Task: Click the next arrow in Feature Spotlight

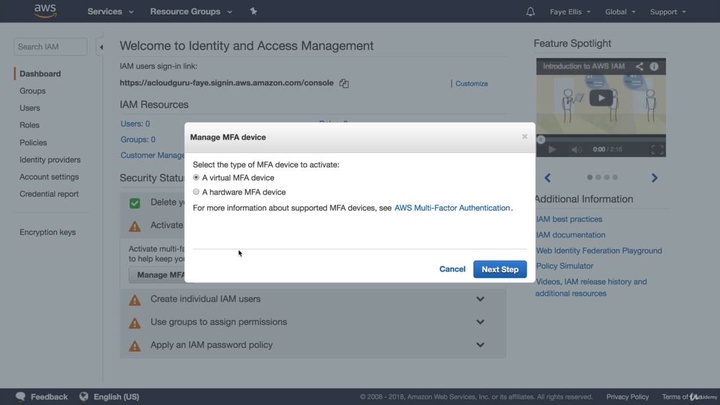Action: click(x=654, y=178)
